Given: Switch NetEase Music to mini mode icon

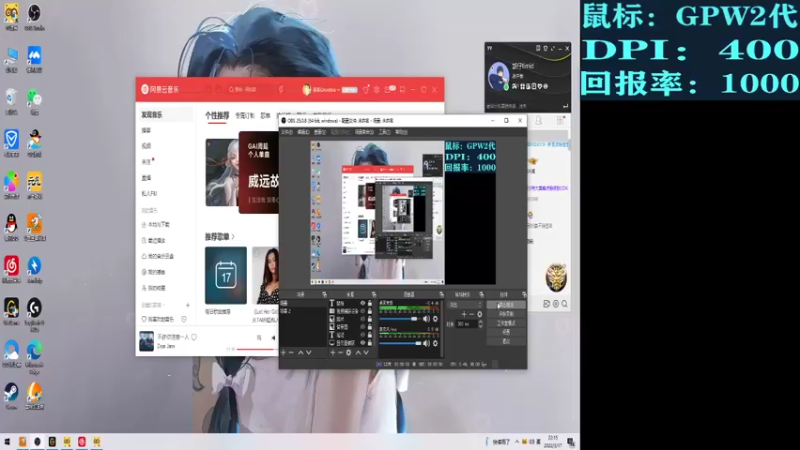Looking at the screenshot, I should coord(402,89).
